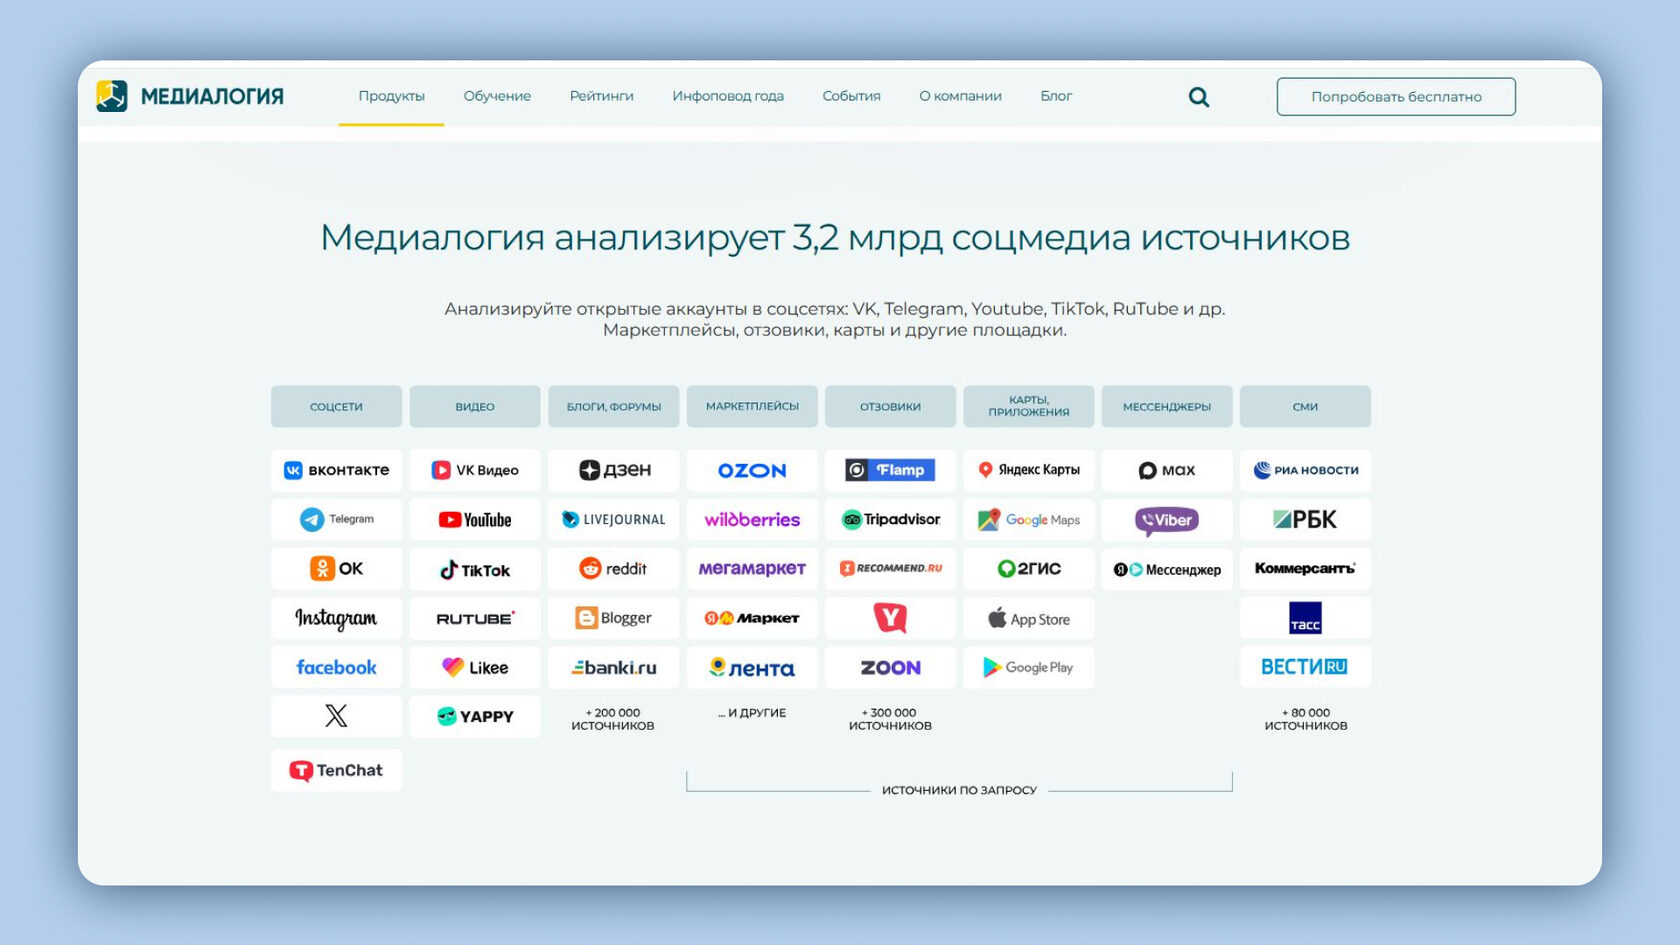The image size is (1680, 945).
Task: Choose the Wildberries logo tile
Action: pyautogui.click(x=752, y=519)
